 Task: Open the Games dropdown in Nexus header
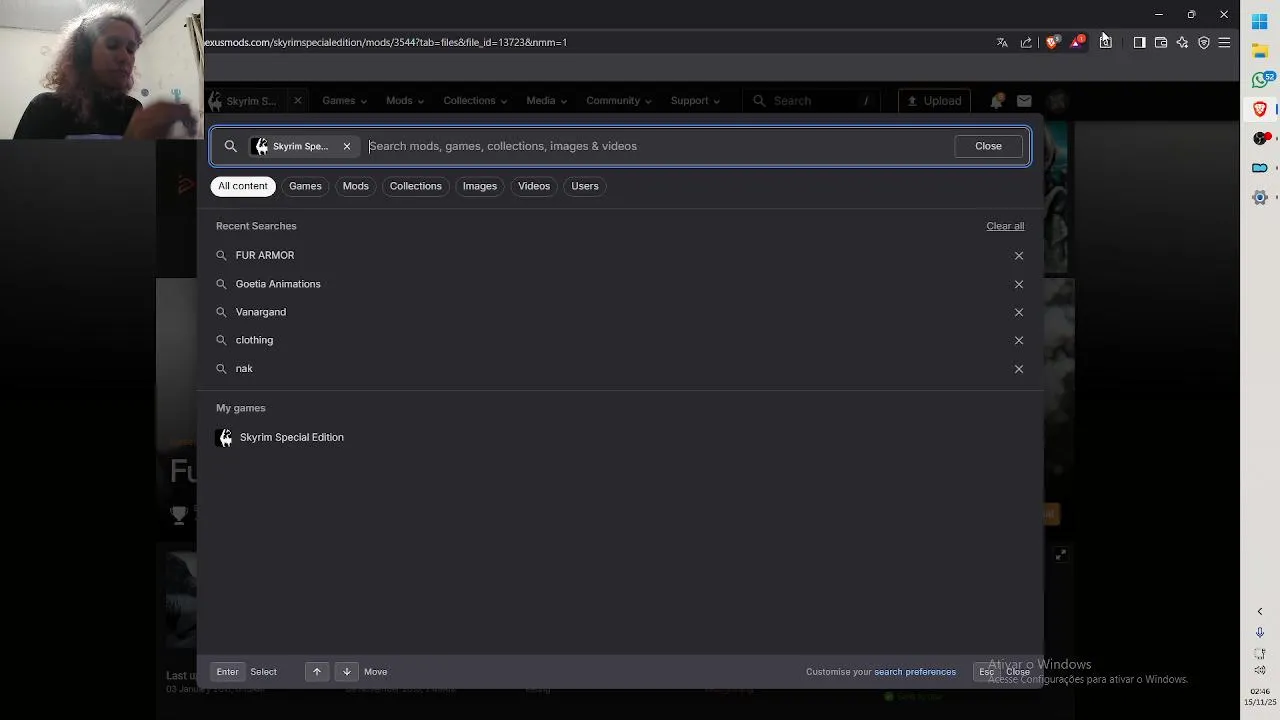coord(344,101)
